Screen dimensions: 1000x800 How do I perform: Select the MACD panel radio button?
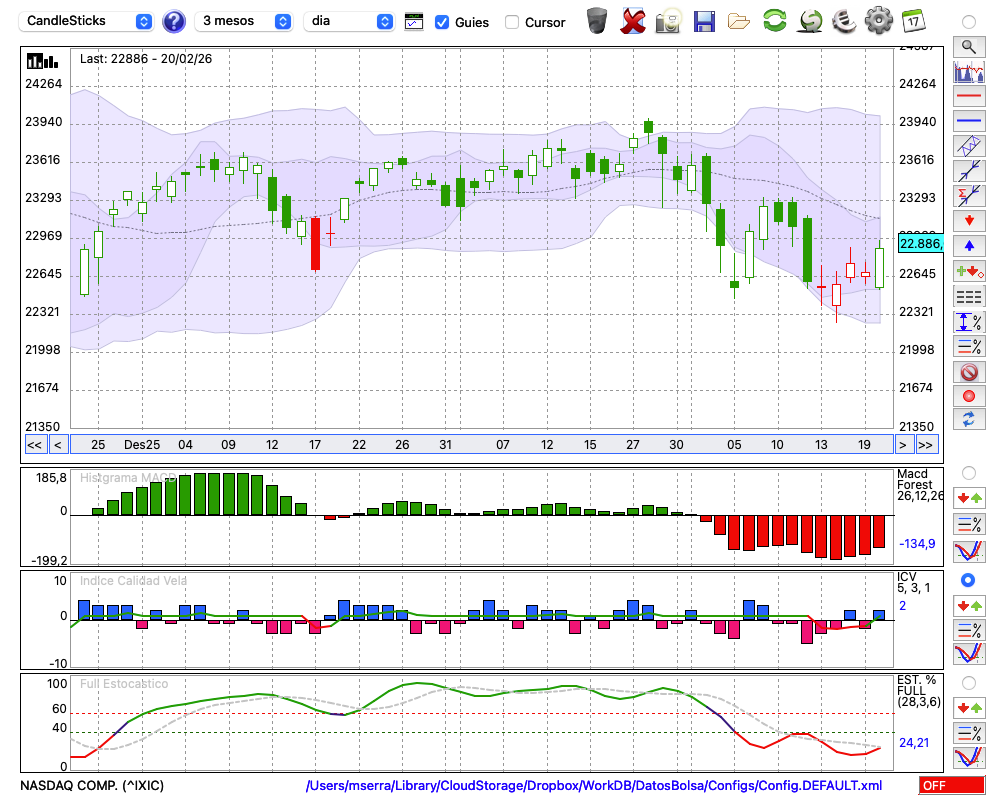click(x=969, y=473)
